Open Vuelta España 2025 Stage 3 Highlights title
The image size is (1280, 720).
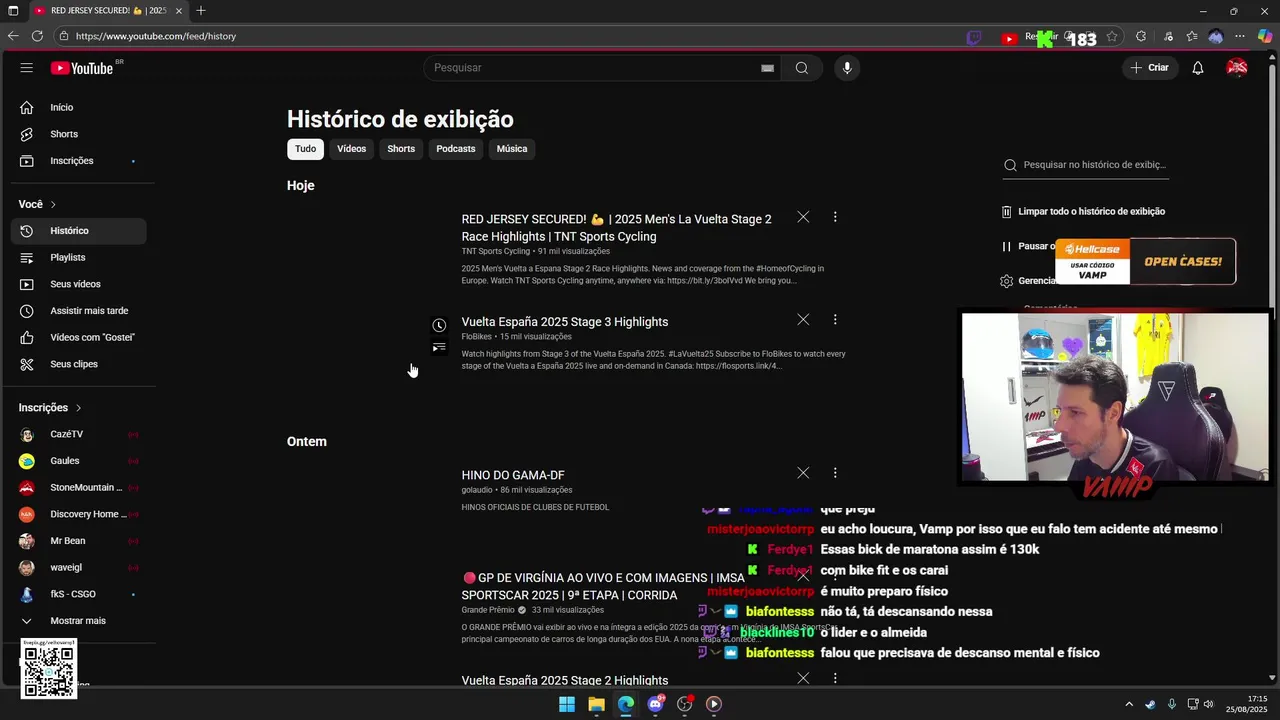tap(565, 322)
